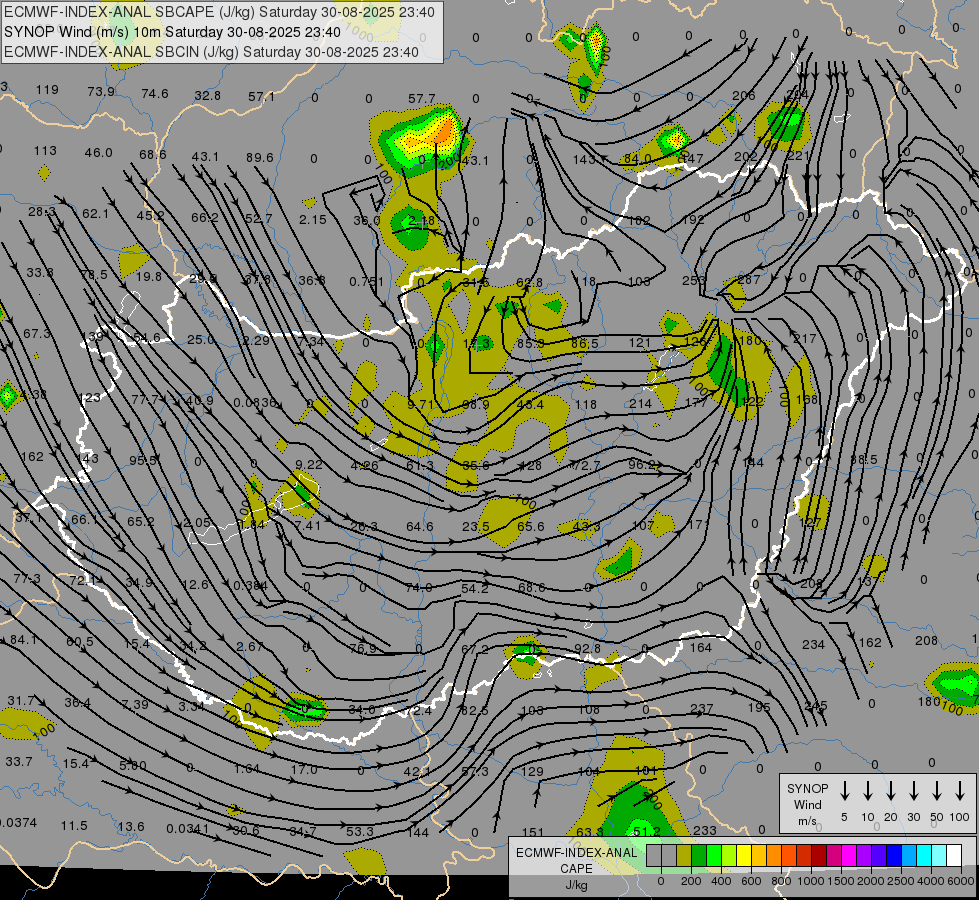Click the '89.6' value on the map
Screen dimensions: 979x900
coord(260,157)
